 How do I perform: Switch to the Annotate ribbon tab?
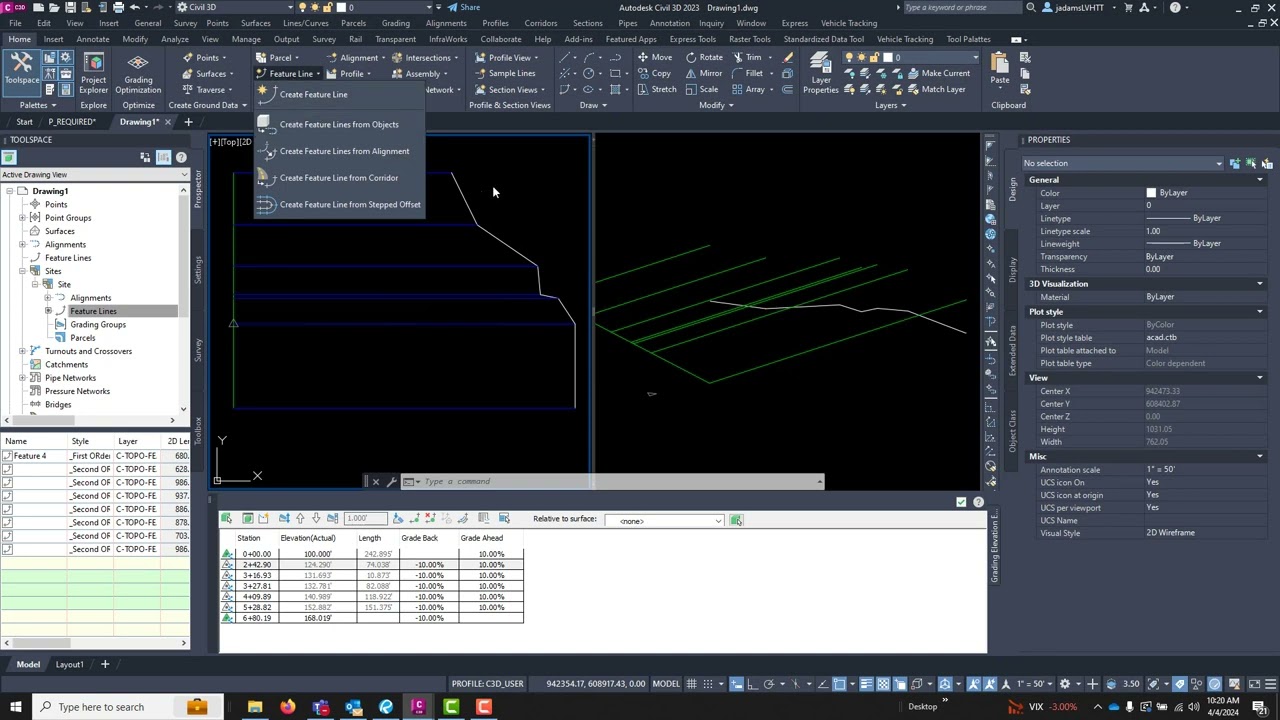(92, 39)
